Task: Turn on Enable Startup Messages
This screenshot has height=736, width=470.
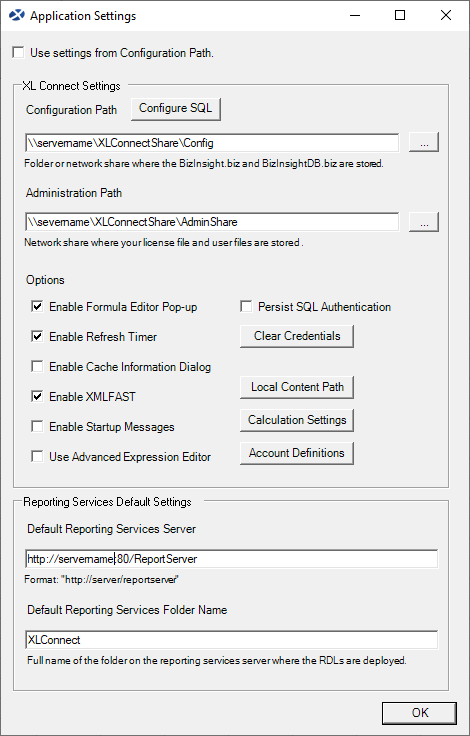Action: coord(37,427)
